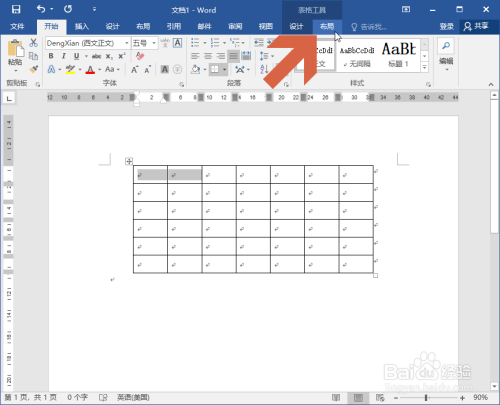Align paragraph text to the left
The height and width of the screenshot is (405, 500).
(195, 56)
